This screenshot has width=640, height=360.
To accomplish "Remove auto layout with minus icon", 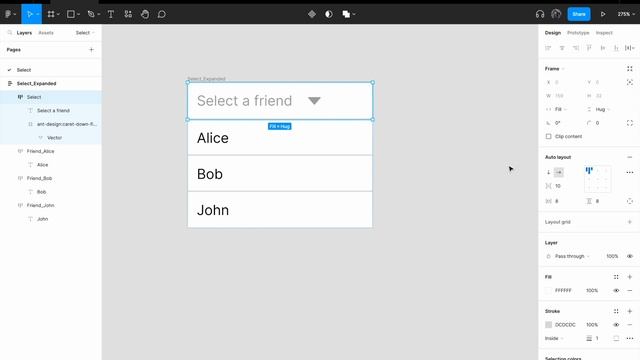I will click(x=630, y=157).
